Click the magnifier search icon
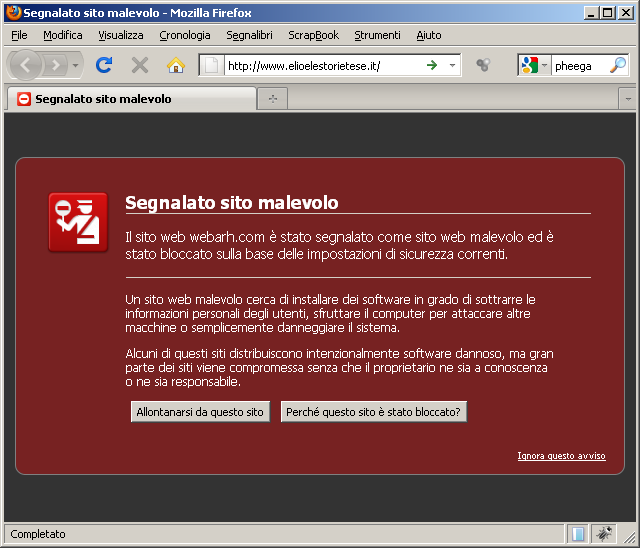The width and height of the screenshot is (640, 548). pos(618,65)
